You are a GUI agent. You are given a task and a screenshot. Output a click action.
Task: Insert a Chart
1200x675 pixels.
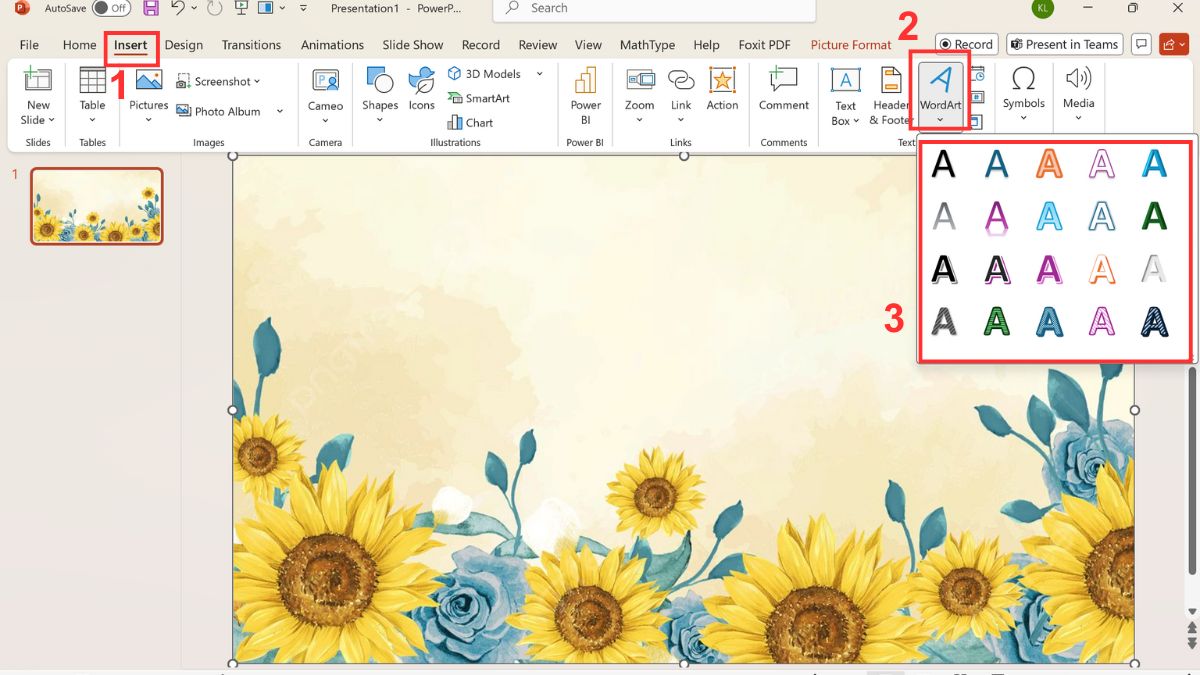click(x=471, y=122)
